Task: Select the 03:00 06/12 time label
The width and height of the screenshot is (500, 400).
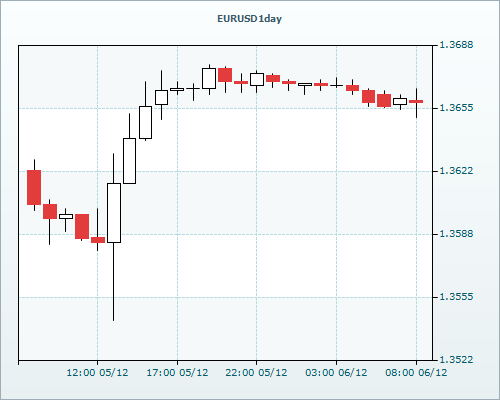Action: (x=336, y=372)
